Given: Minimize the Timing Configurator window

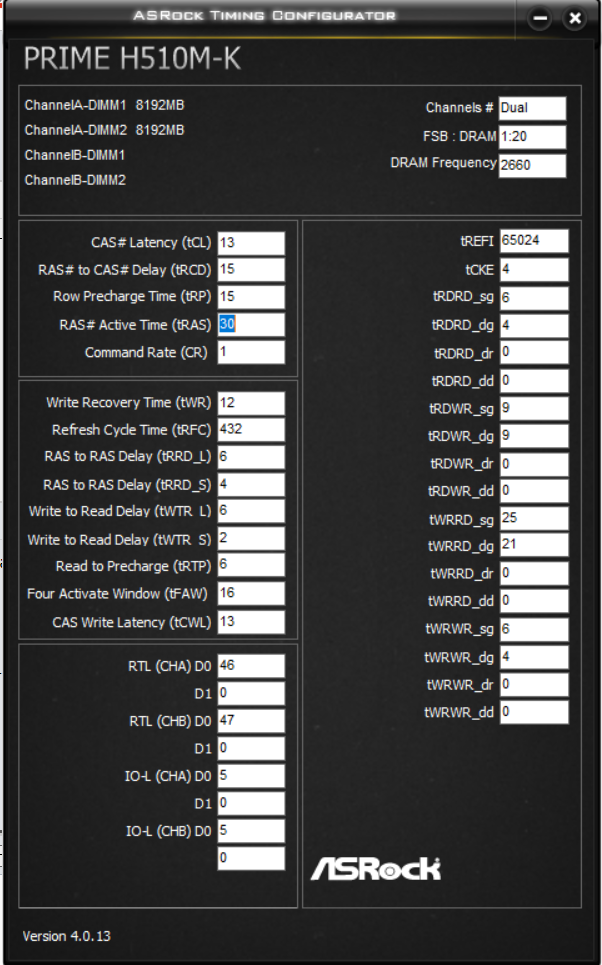Looking at the screenshot, I should pos(540,18).
